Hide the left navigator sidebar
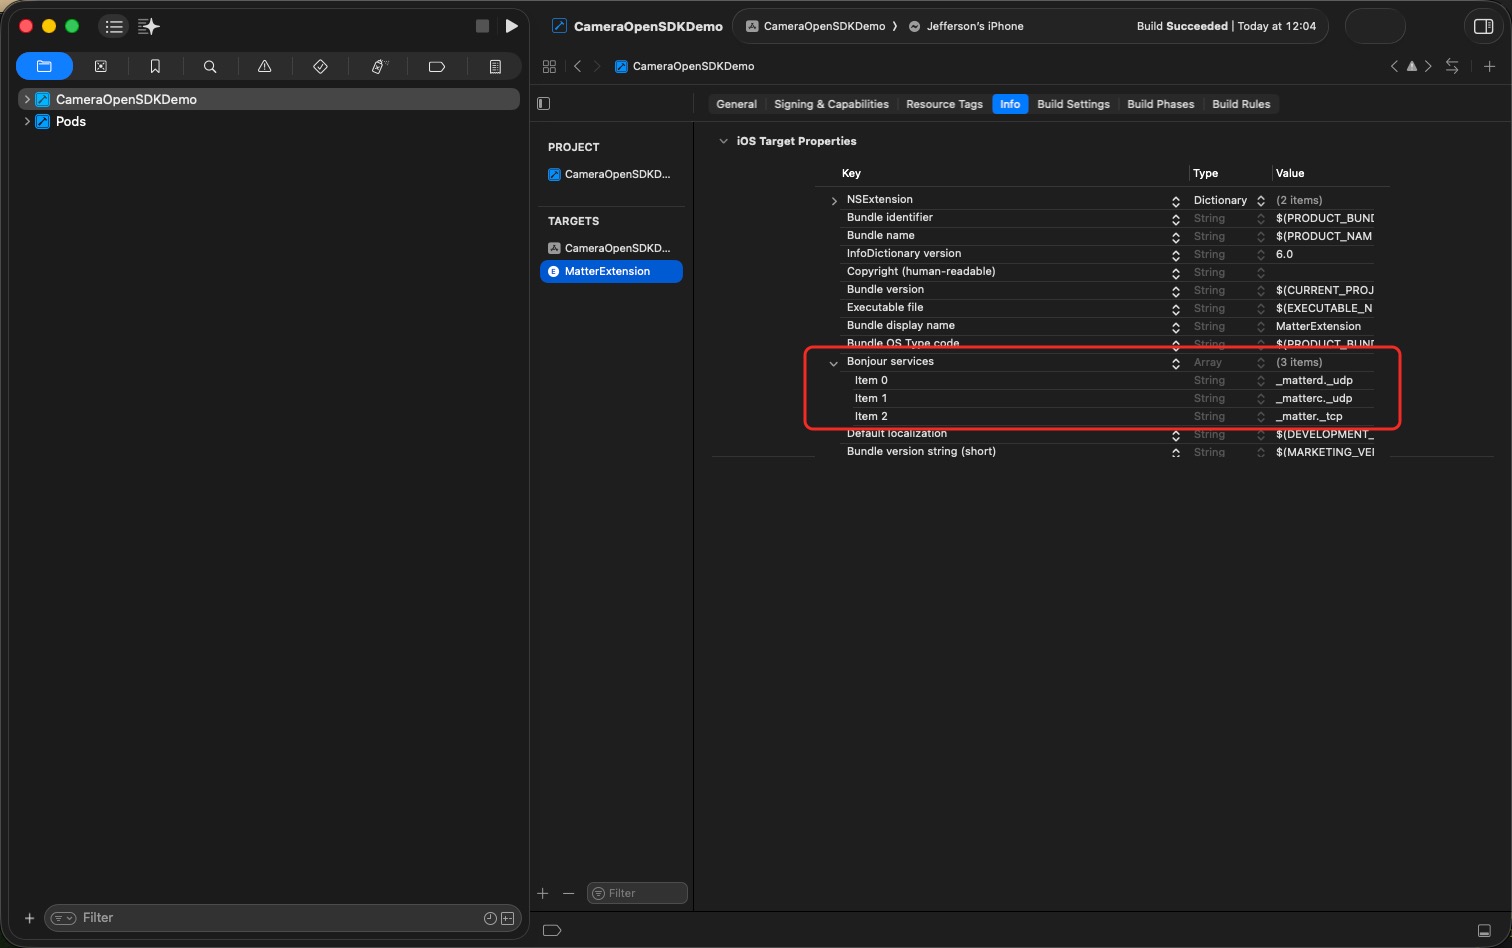 [x=543, y=103]
